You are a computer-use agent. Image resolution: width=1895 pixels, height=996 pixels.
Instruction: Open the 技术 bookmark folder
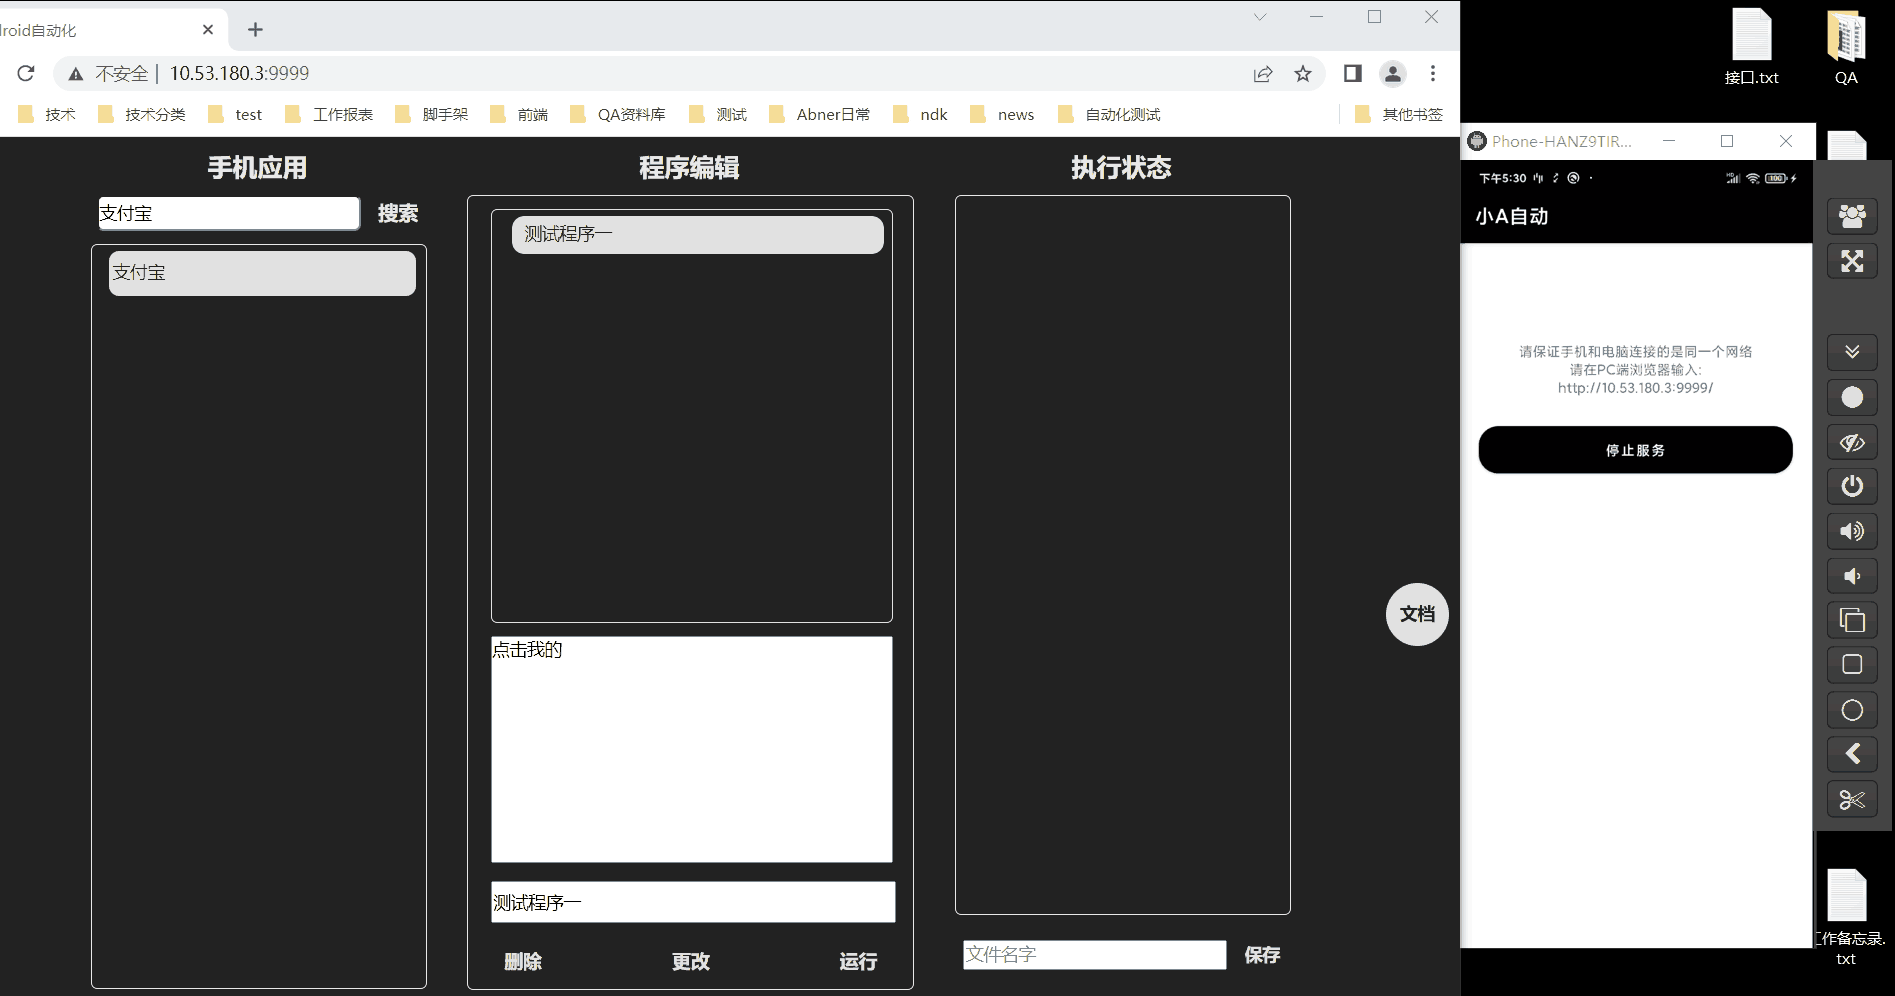click(47, 114)
